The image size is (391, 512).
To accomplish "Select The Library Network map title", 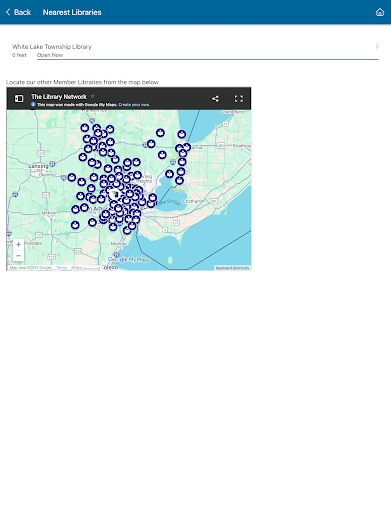I will (x=59, y=97).
